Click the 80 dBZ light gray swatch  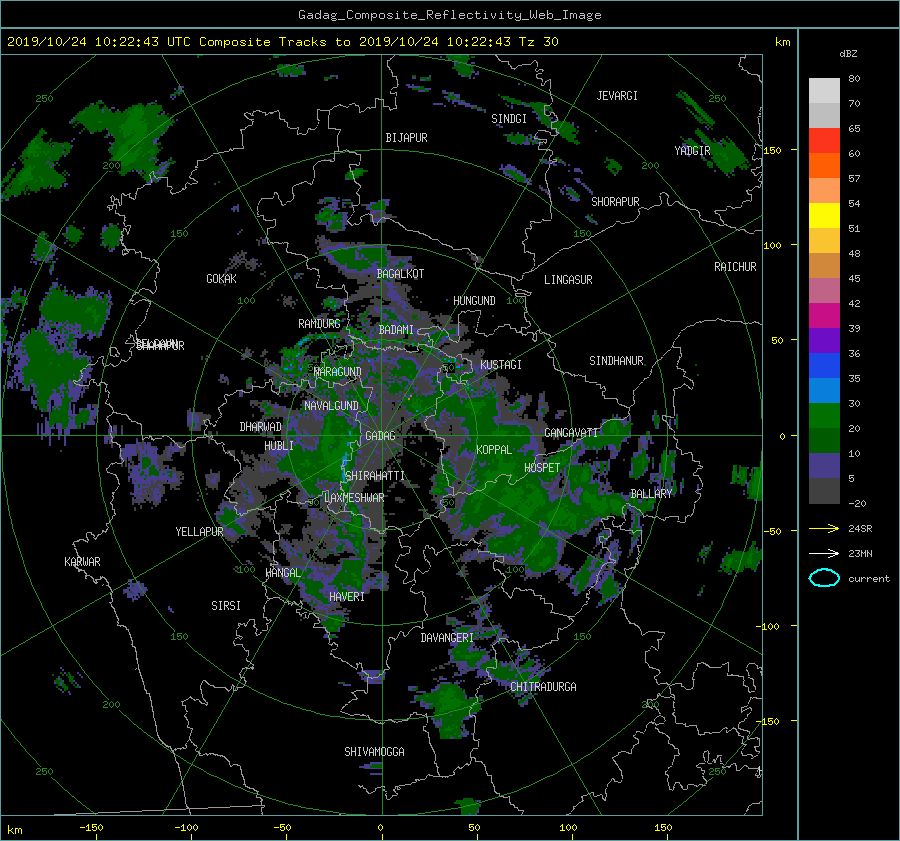click(x=824, y=90)
